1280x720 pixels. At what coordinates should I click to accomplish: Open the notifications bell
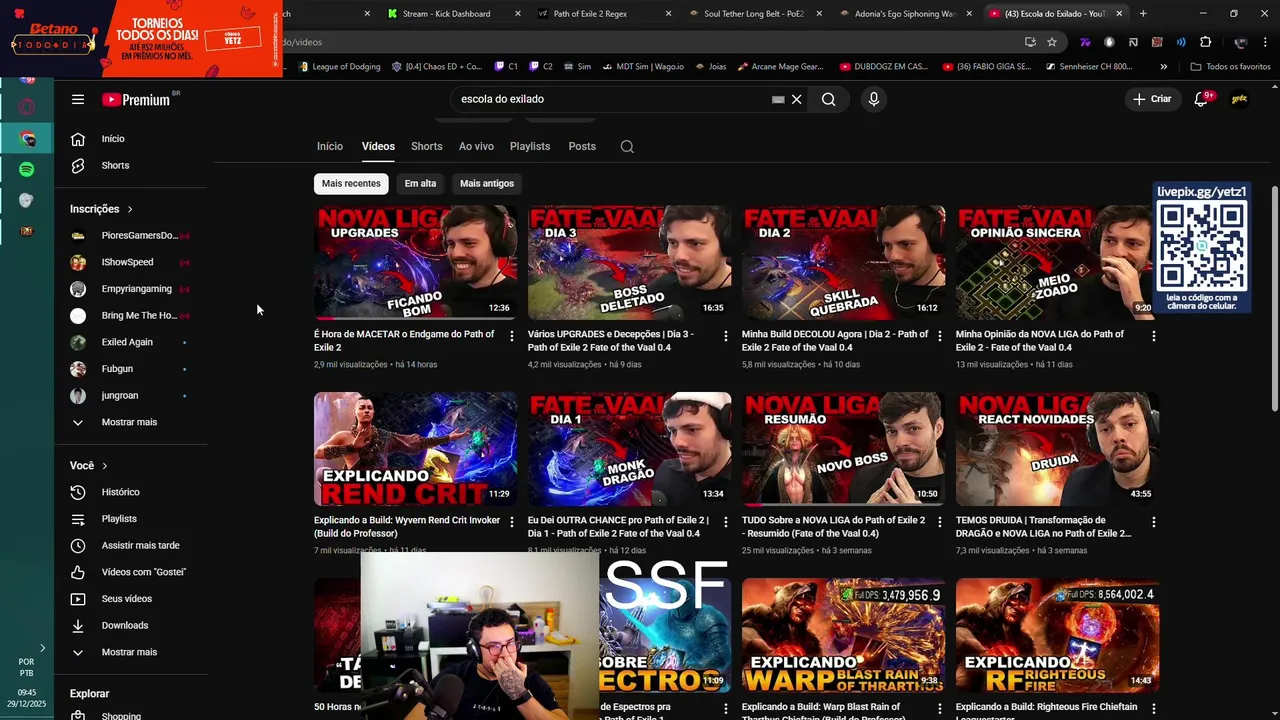(x=1201, y=99)
